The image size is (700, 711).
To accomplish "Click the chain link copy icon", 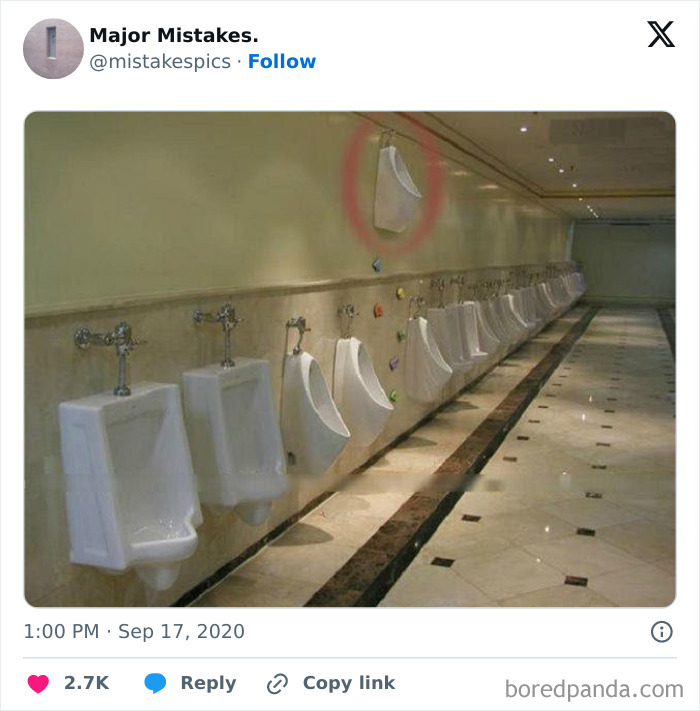I will (x=277, y=684).
